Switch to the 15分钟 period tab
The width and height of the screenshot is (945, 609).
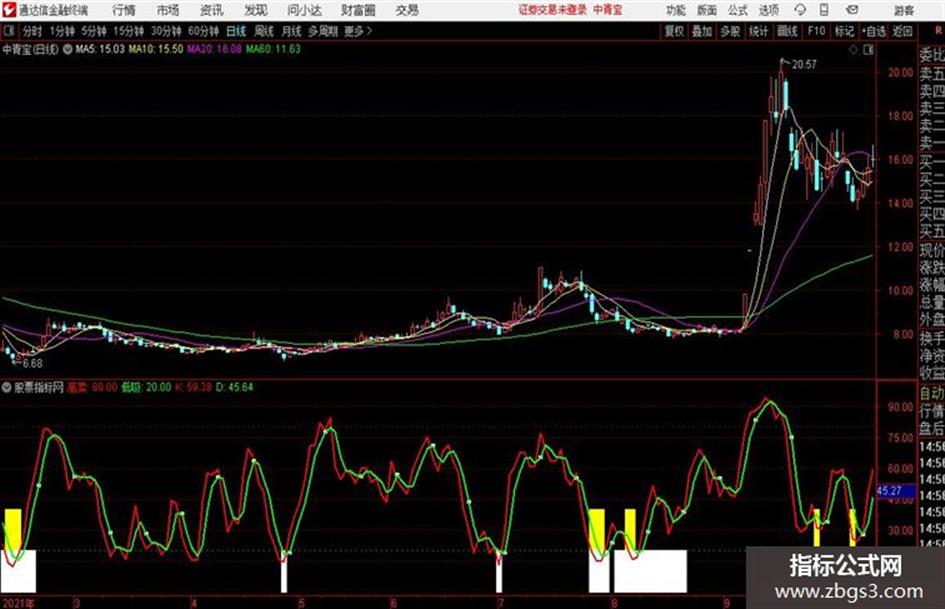129,31
